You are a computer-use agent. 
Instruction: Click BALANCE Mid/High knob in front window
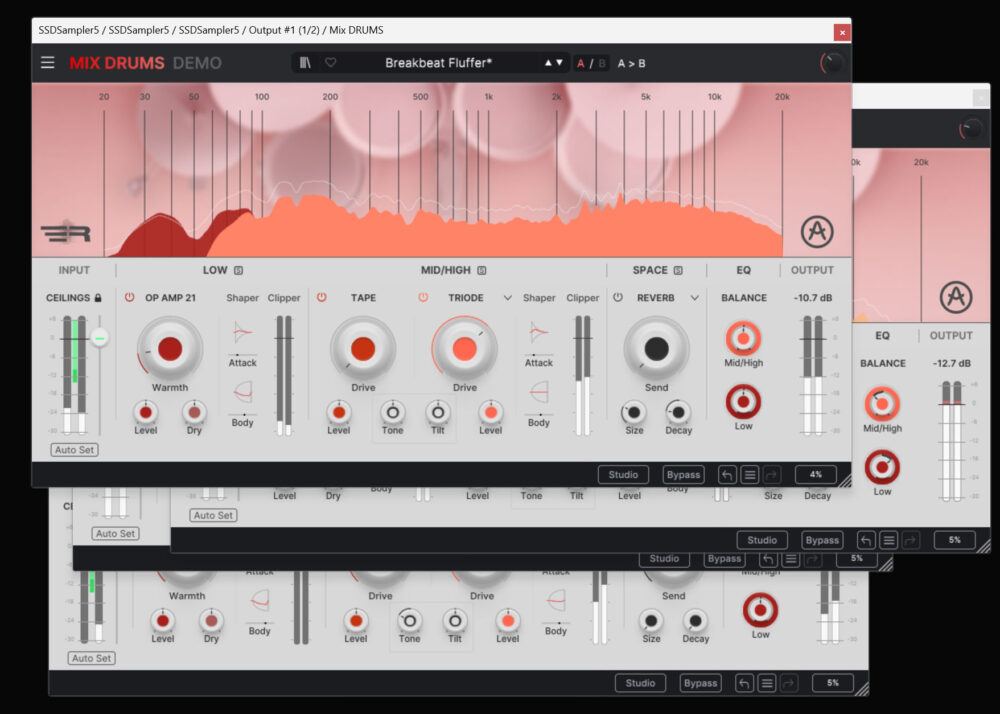743,339
